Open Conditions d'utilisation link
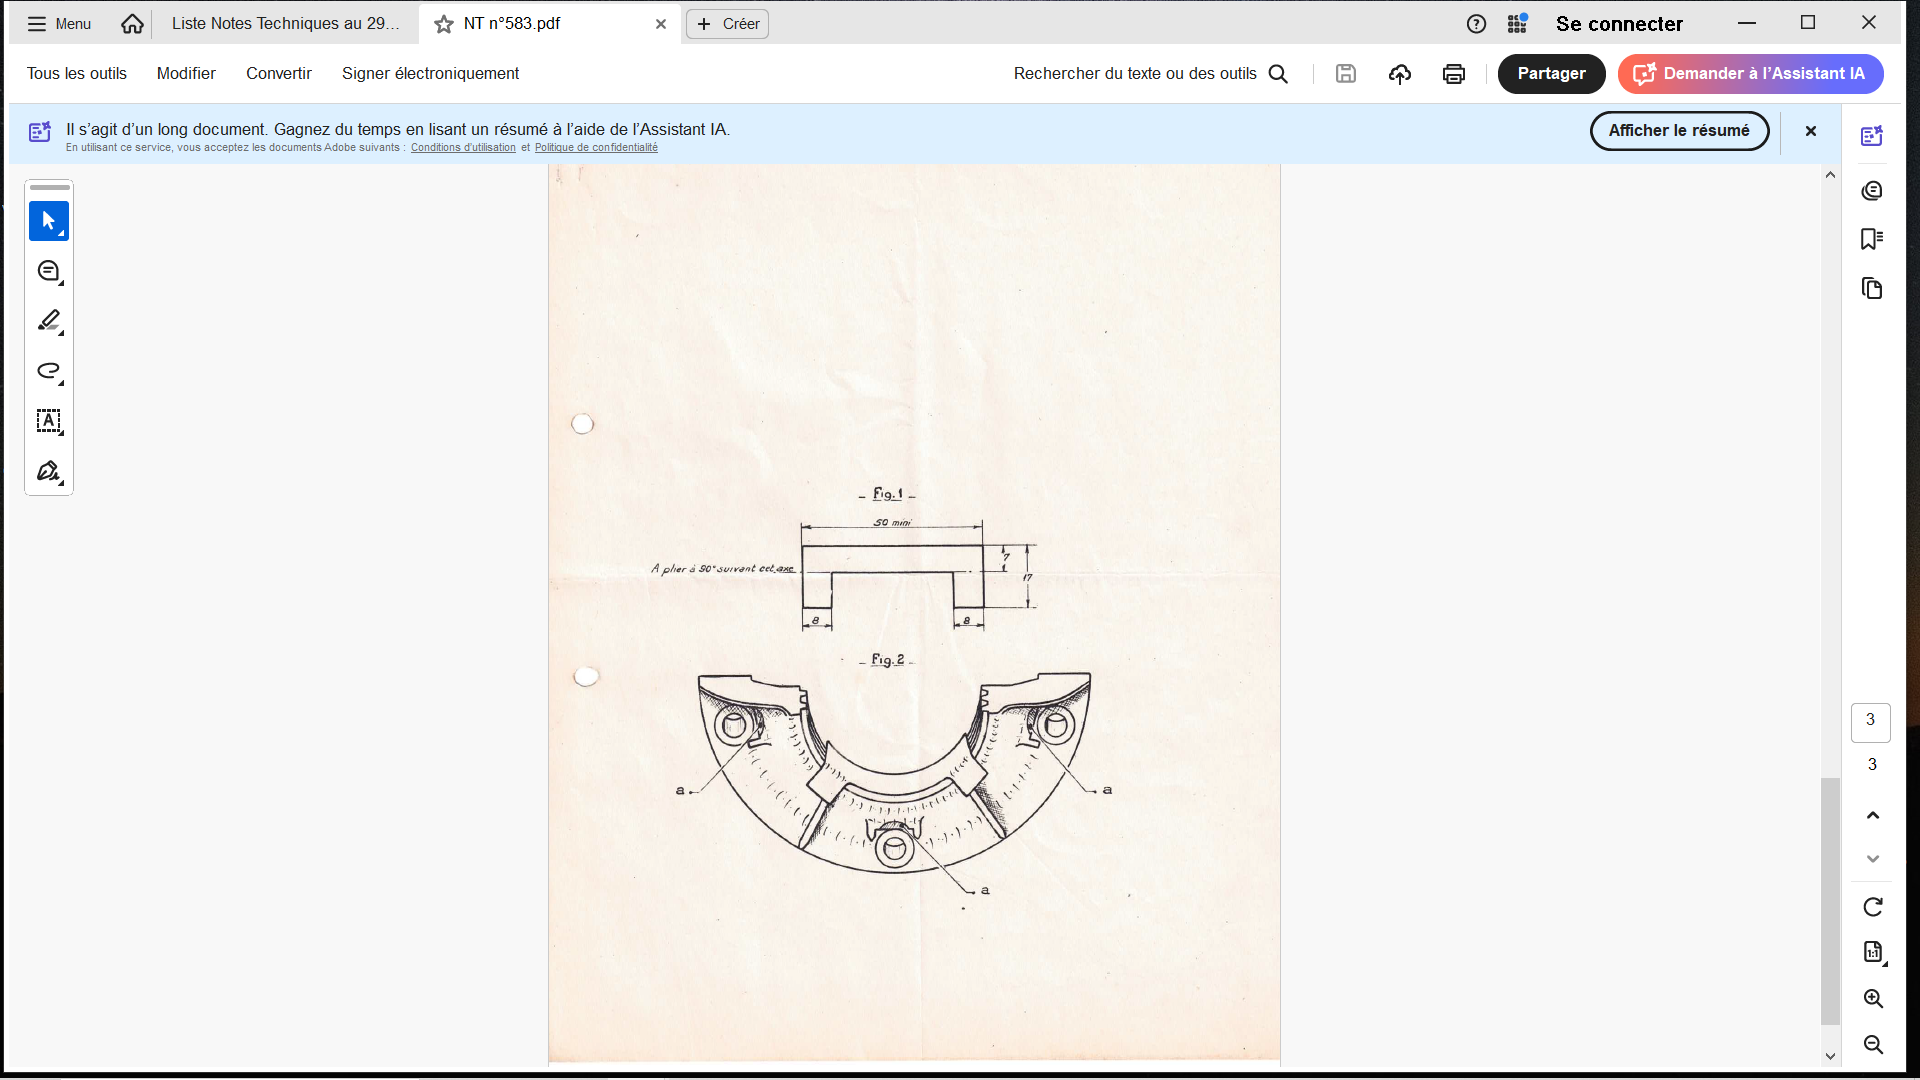This screenshot has width=1920, height=1080. 463,148
